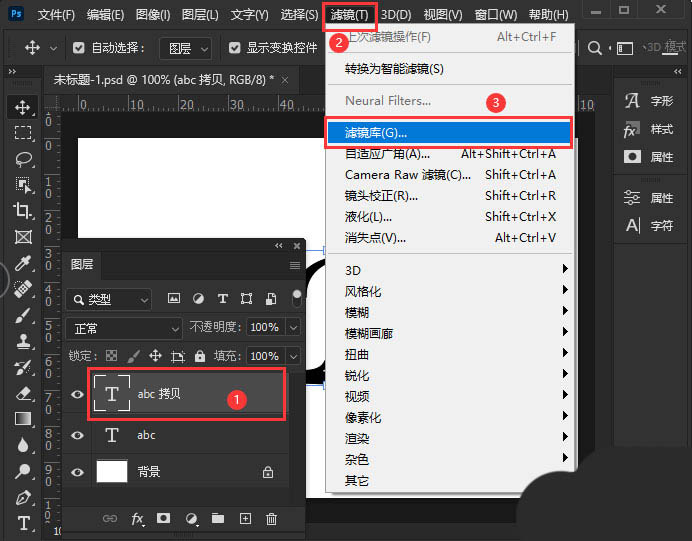The image size is (692, 541).
Task: Open the 类型 layer filter dropdown
Action: click(109, 300)
